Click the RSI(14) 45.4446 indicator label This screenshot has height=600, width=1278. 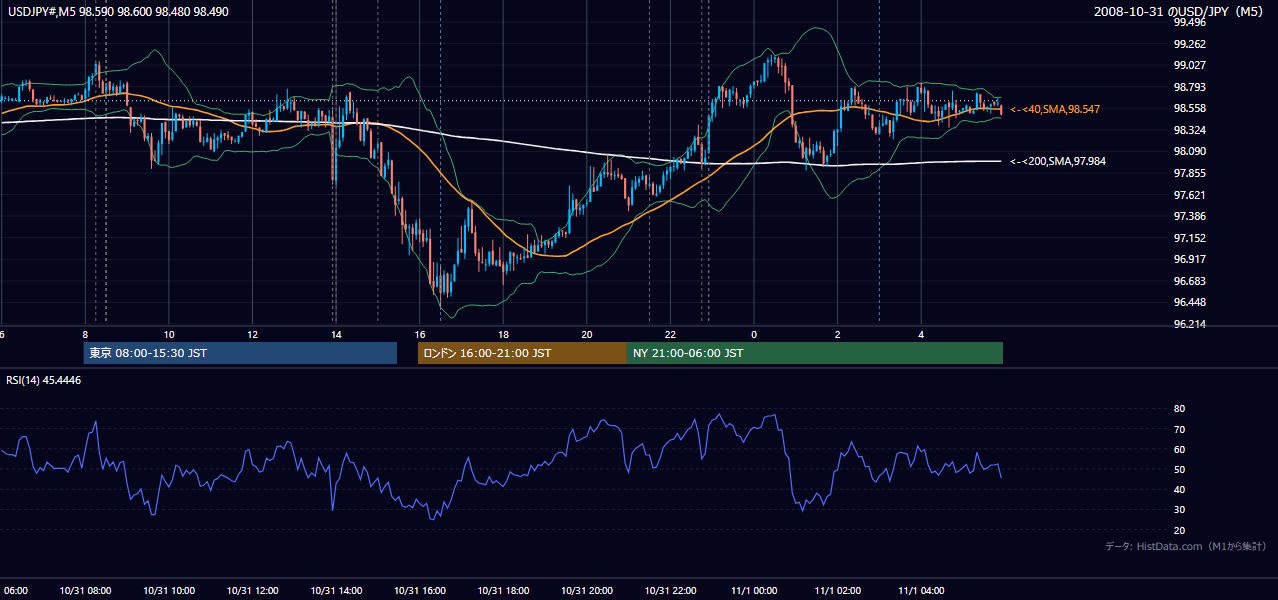[44, 380]
